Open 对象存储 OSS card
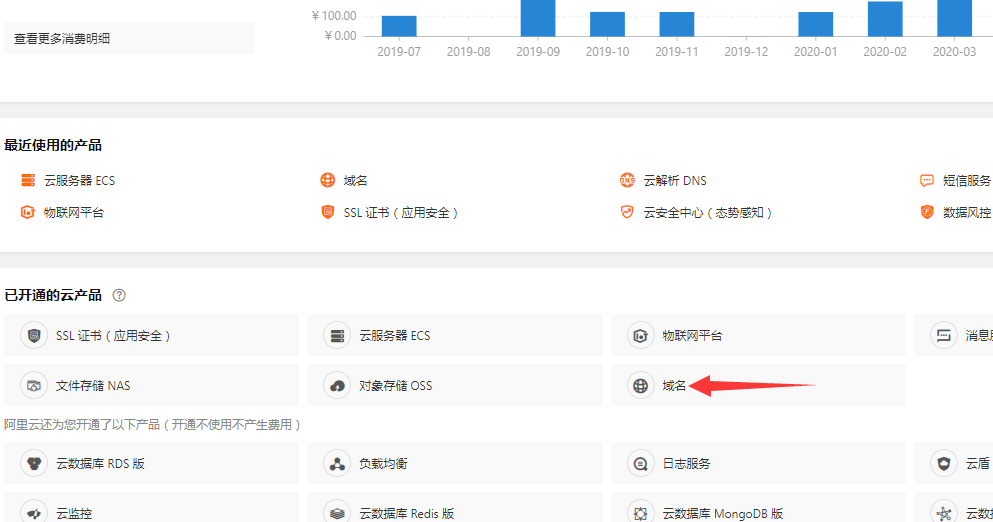Screen dimensions: 993x522 tap(455, 385)
